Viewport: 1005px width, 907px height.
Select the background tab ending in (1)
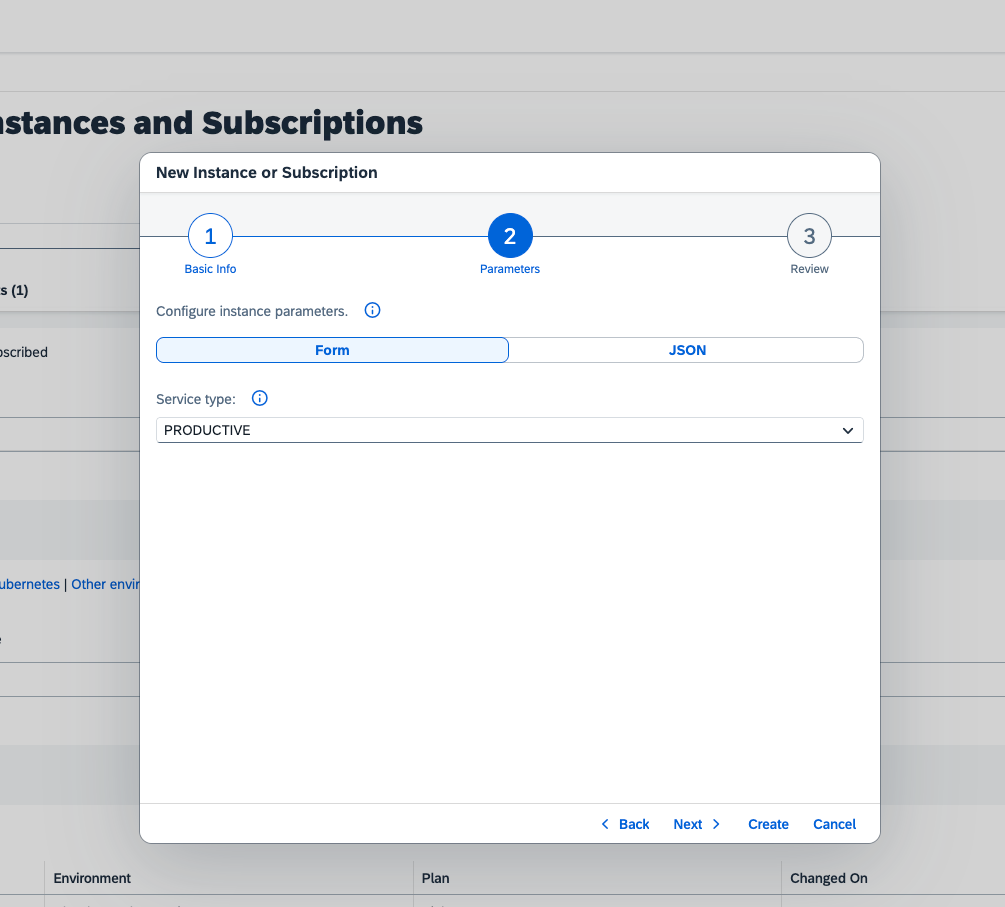tap(14, 290)
